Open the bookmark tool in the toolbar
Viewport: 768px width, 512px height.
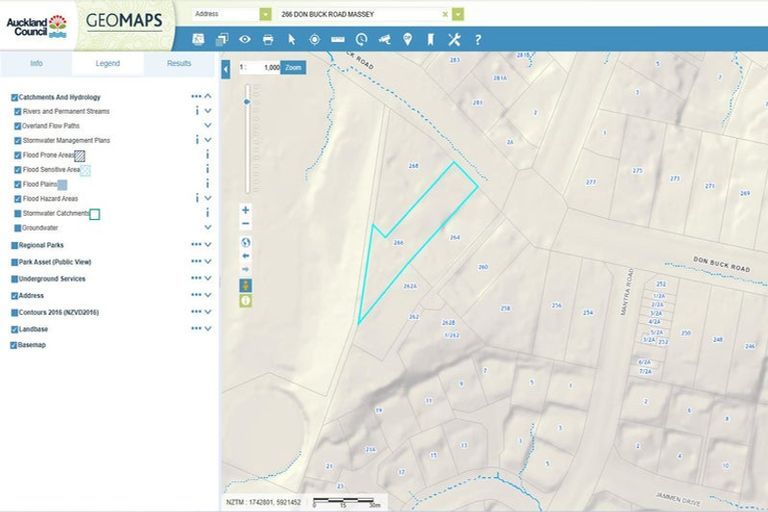(x=430, y=39)
